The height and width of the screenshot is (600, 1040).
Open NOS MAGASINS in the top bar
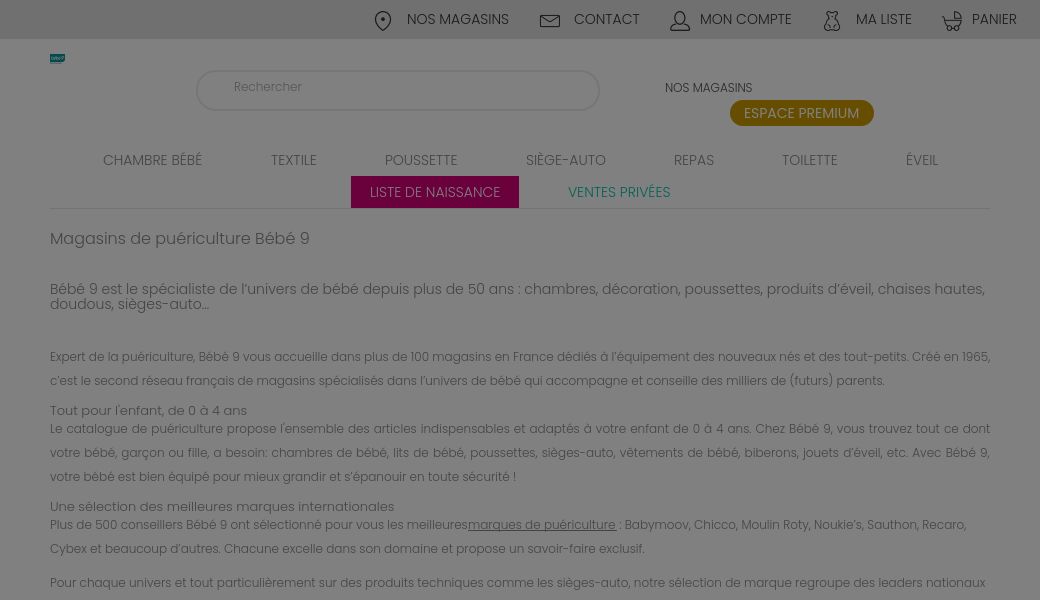pyautogui.click(x=458, y=20)
